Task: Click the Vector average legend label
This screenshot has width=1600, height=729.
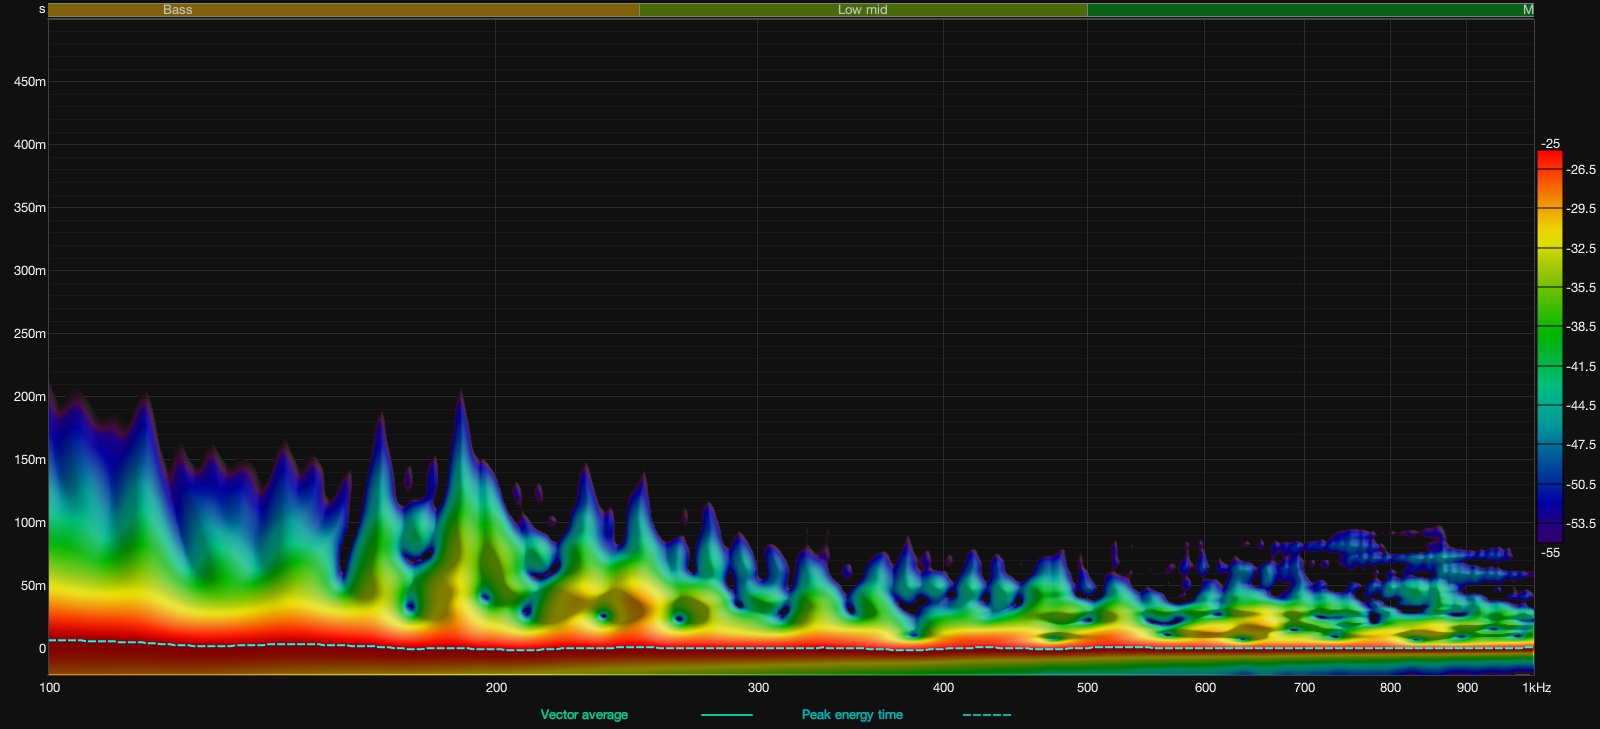Action: (x=584, y=715)
